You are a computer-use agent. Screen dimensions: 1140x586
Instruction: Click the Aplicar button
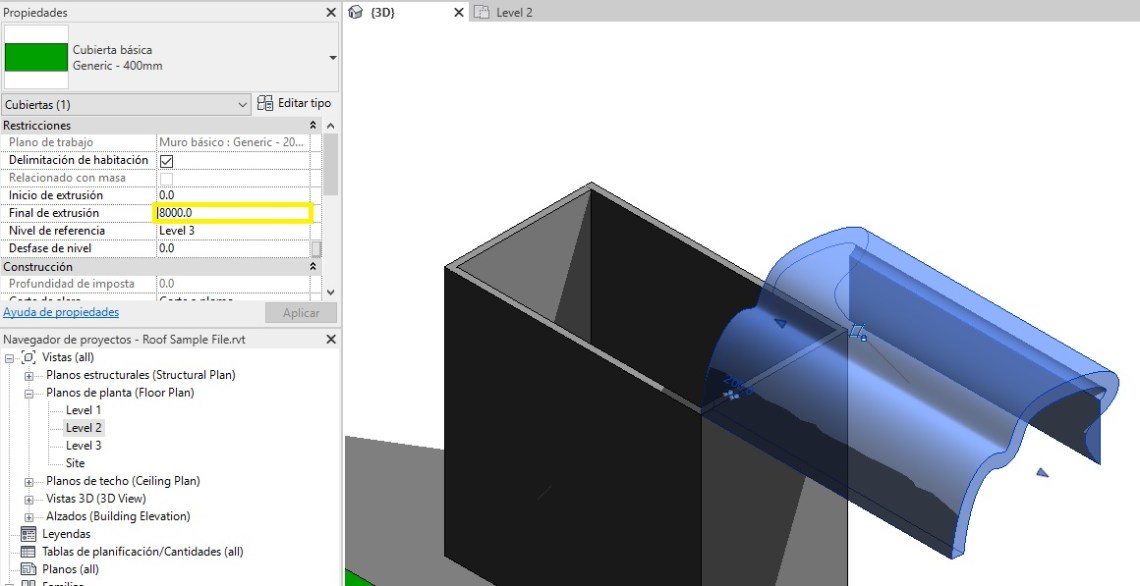(301, 313)
